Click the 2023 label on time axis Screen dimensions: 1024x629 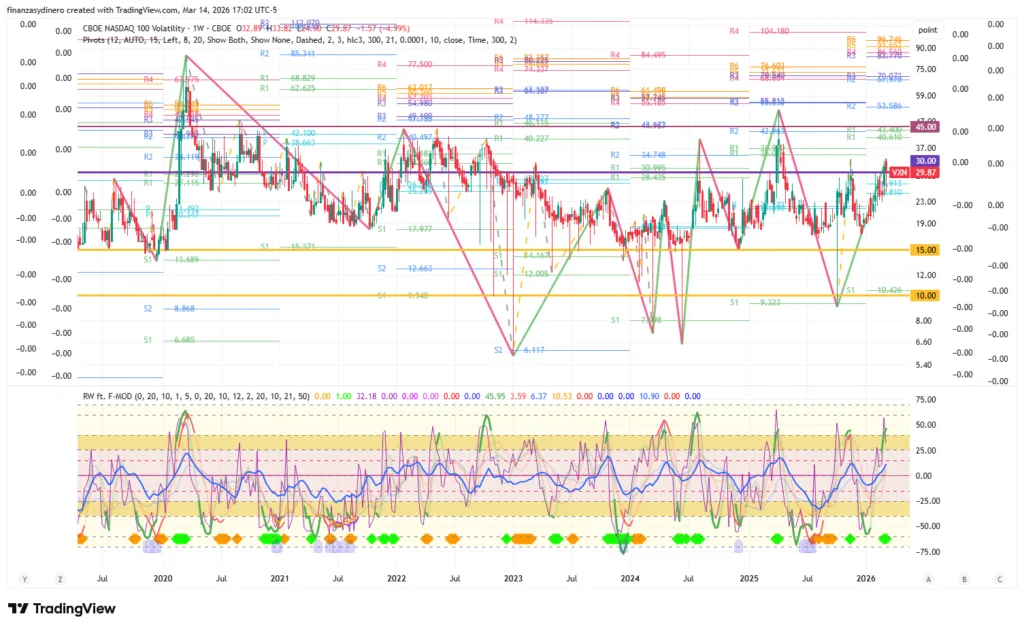coord(513,578)
